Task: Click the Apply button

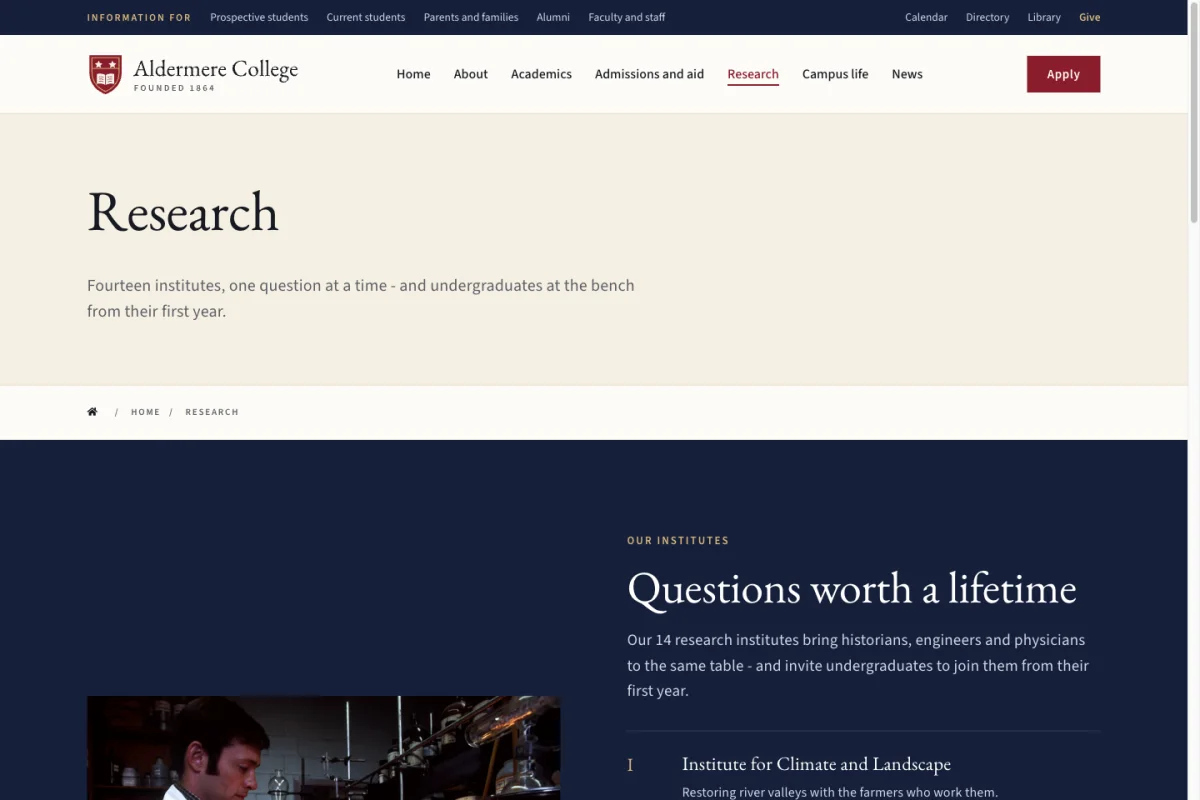Action: pyautogui.click(x=1063, y=74)
